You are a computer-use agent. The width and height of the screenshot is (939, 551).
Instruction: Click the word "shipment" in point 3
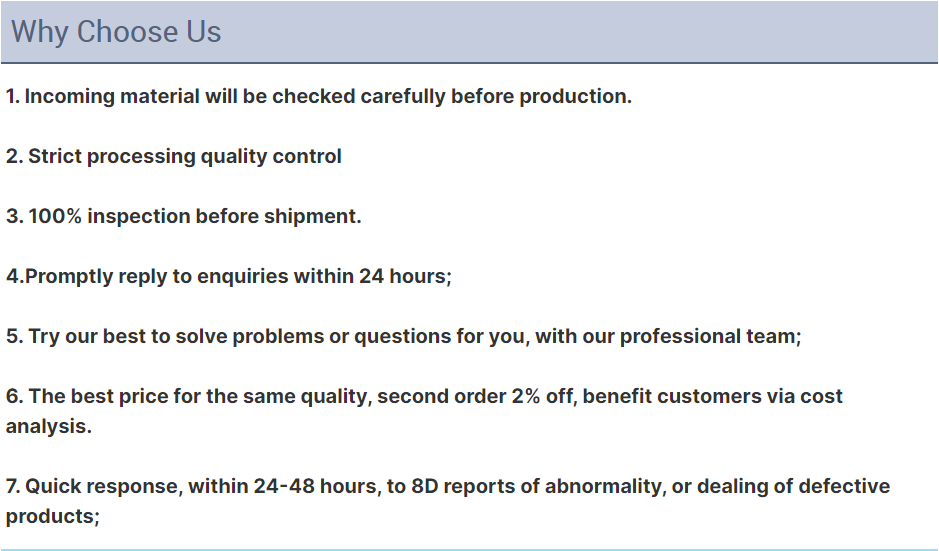[313, 217]
